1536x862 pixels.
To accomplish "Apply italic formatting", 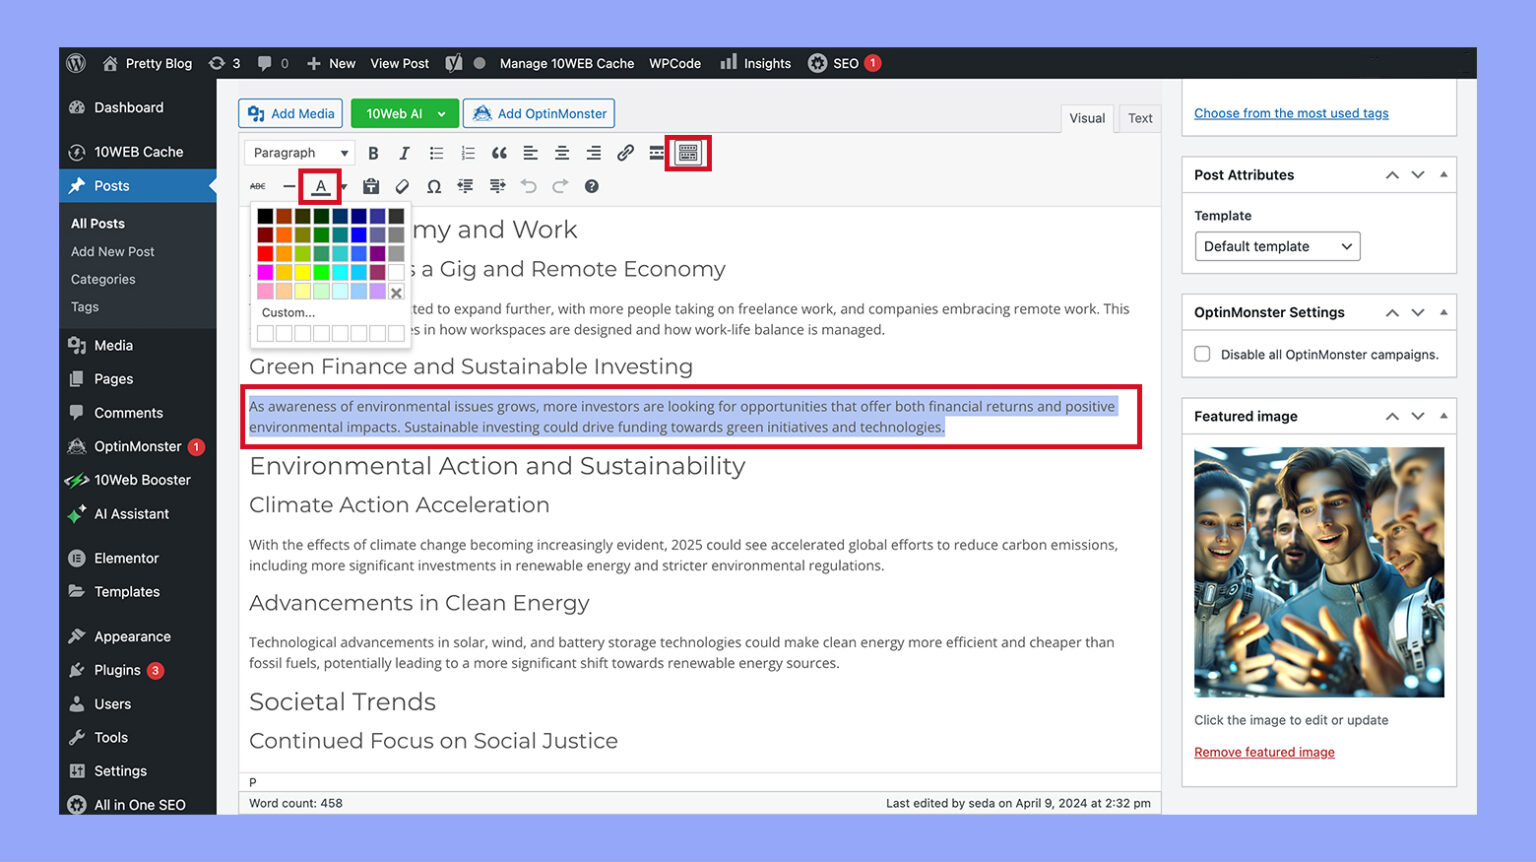I will point(404,152).
